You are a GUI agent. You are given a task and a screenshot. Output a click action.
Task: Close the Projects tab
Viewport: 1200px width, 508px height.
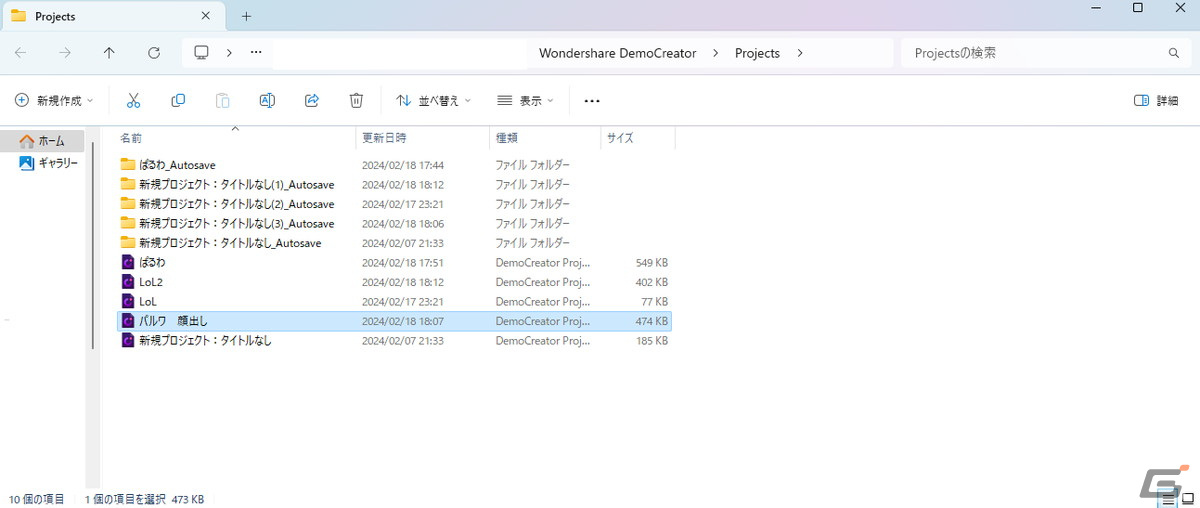[x=205, y=16]
